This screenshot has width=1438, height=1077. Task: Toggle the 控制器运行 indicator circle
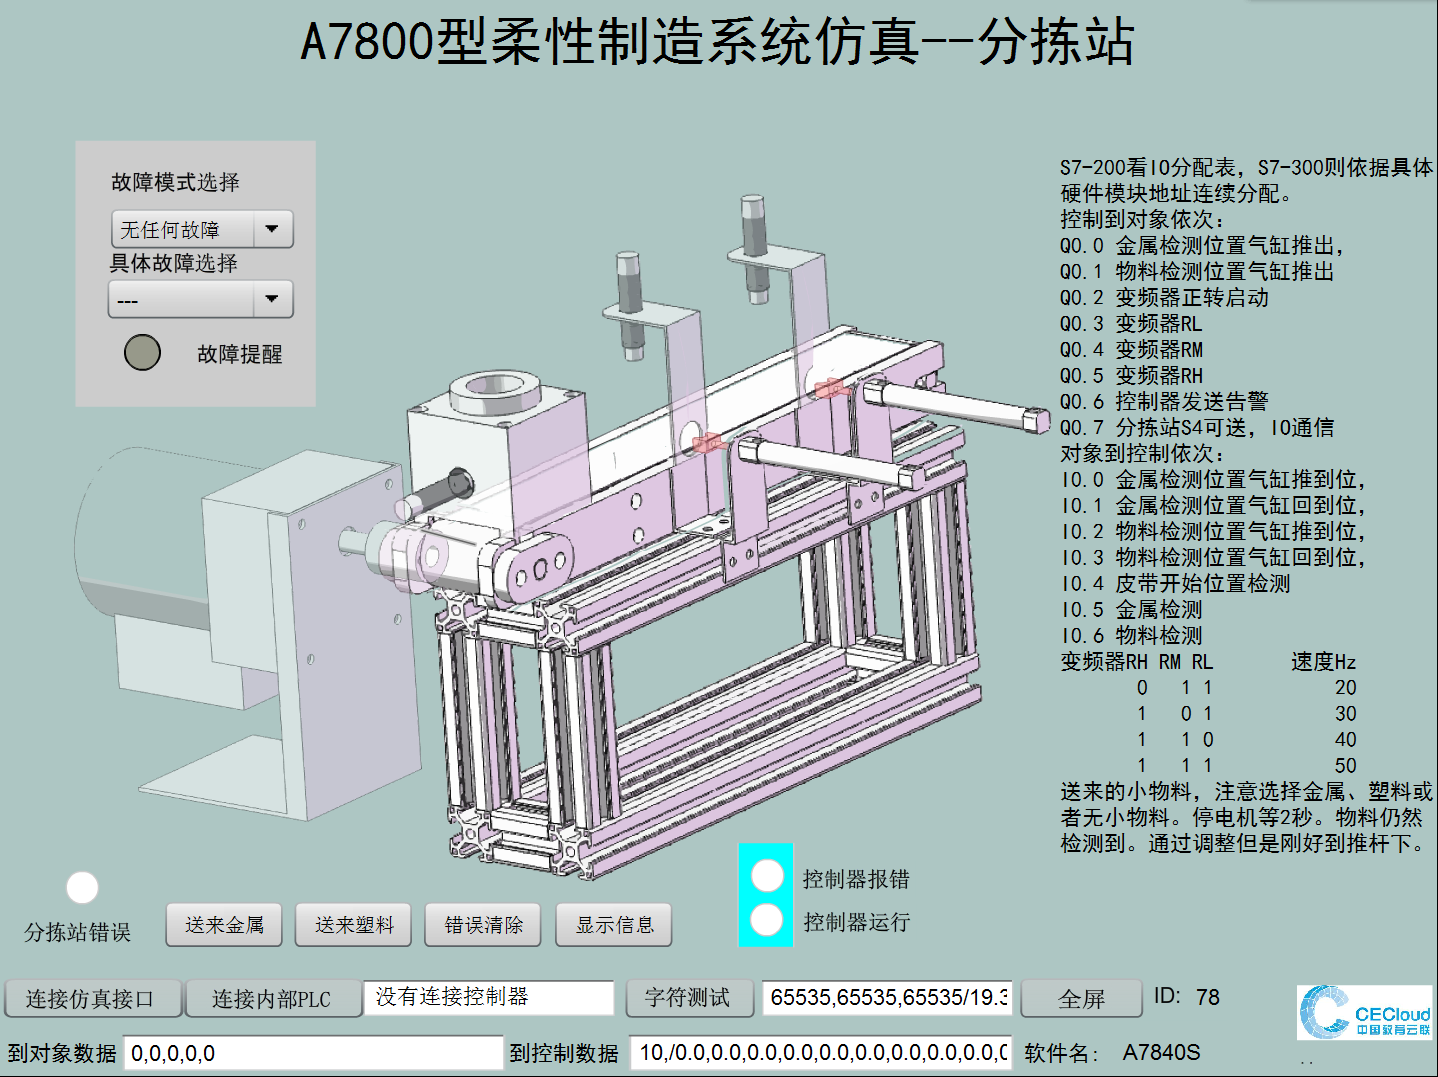point(767,920)
